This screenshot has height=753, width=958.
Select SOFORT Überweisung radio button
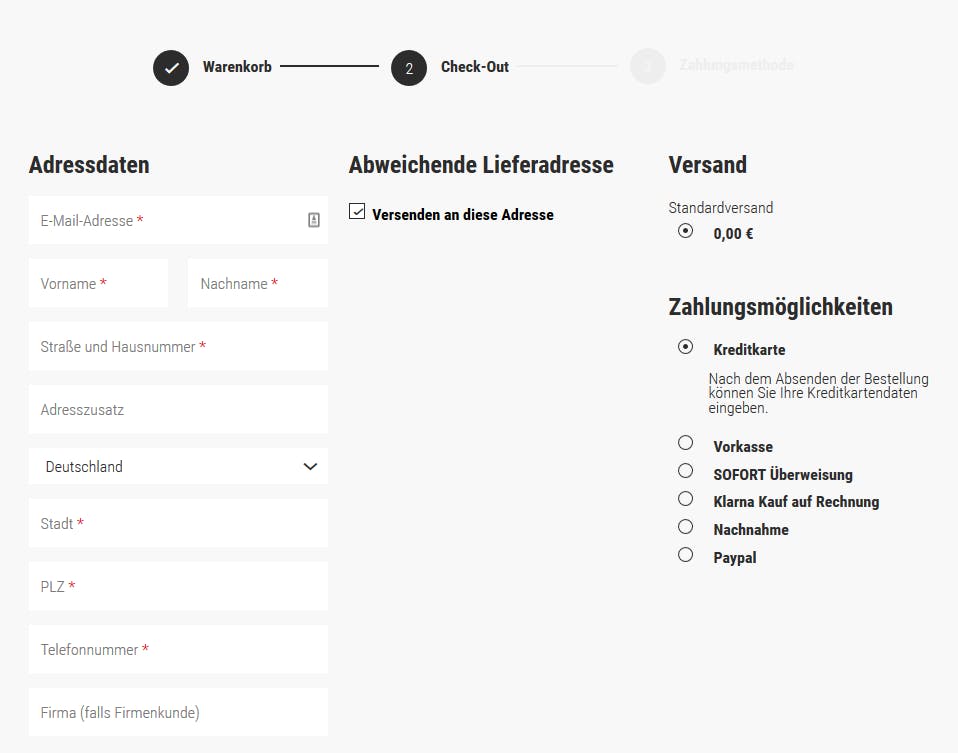pos(686,471)
